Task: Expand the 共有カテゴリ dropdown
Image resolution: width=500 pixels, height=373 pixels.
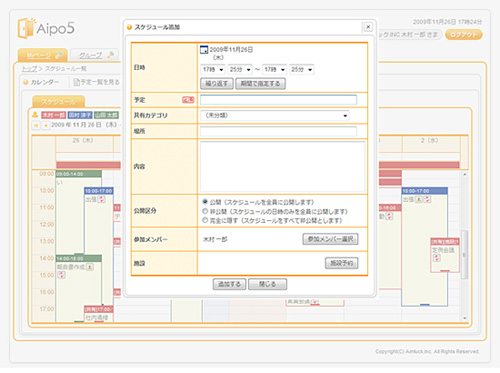Action: (275, 116)
